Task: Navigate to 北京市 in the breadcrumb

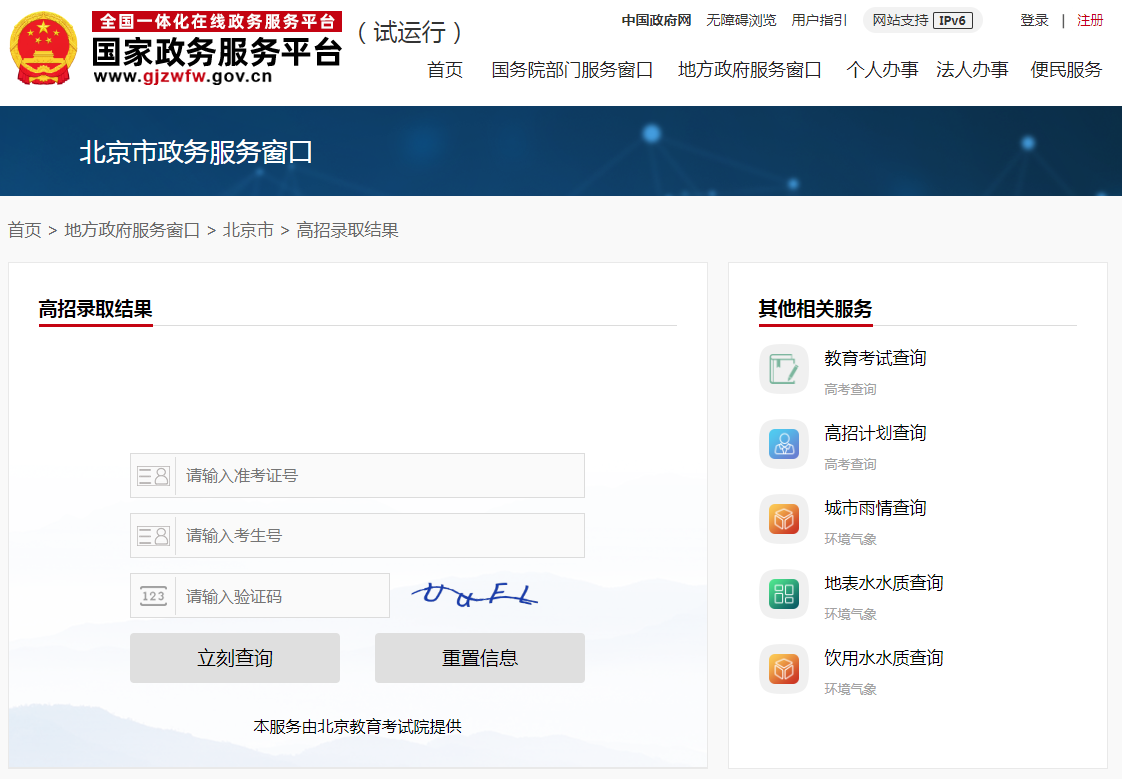Action: click(x=248, y=230)
